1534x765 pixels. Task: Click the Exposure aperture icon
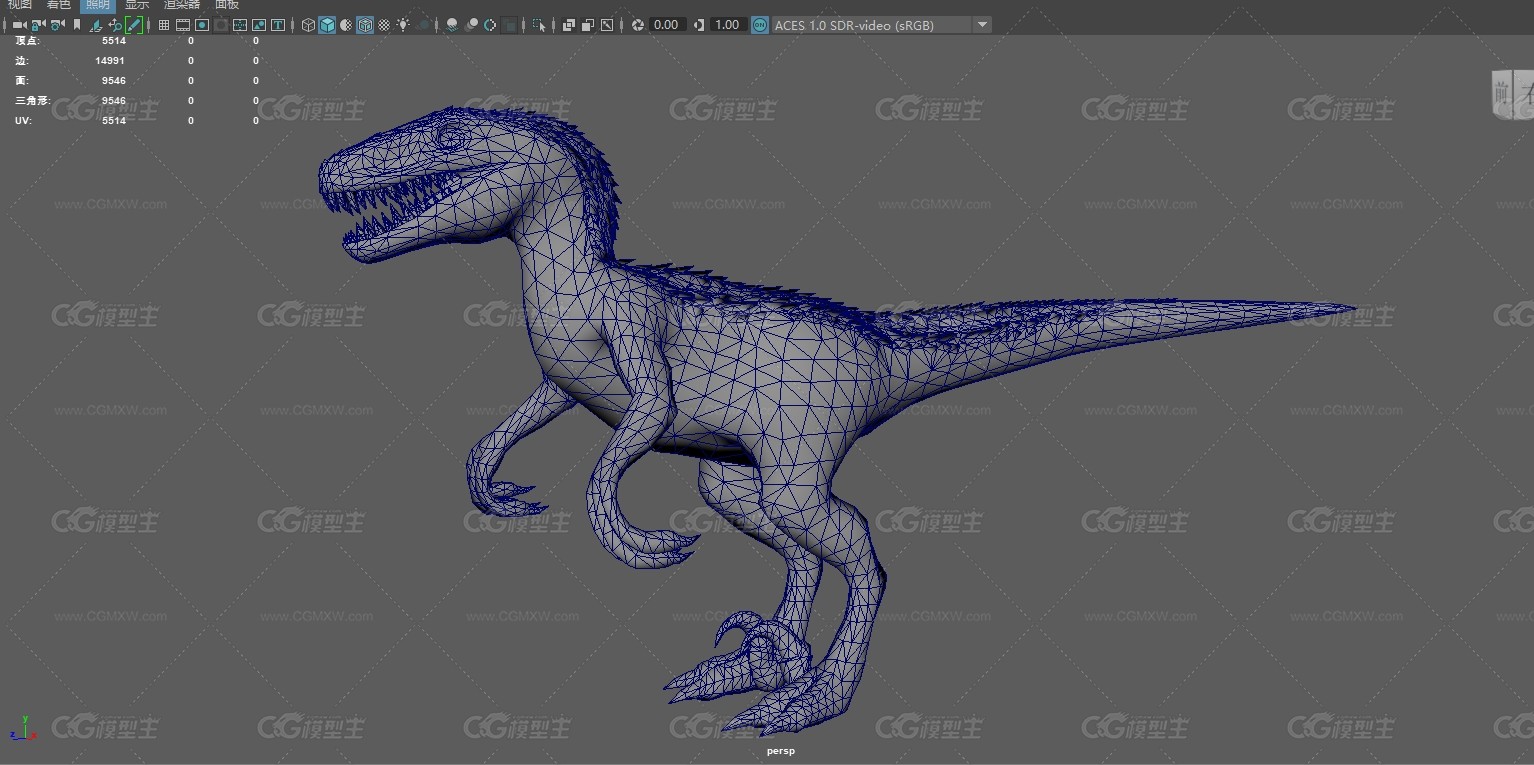(637, 25)
